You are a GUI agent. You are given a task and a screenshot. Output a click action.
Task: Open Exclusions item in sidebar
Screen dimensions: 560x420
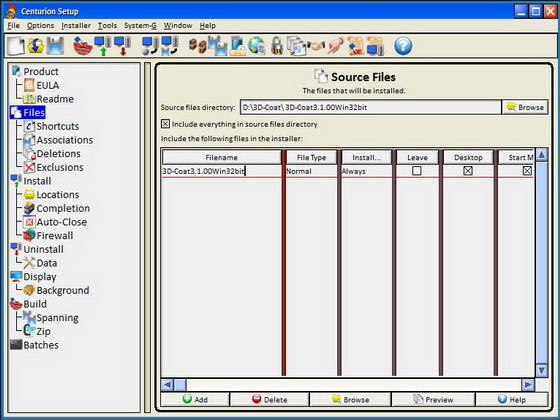coord(60,167)
